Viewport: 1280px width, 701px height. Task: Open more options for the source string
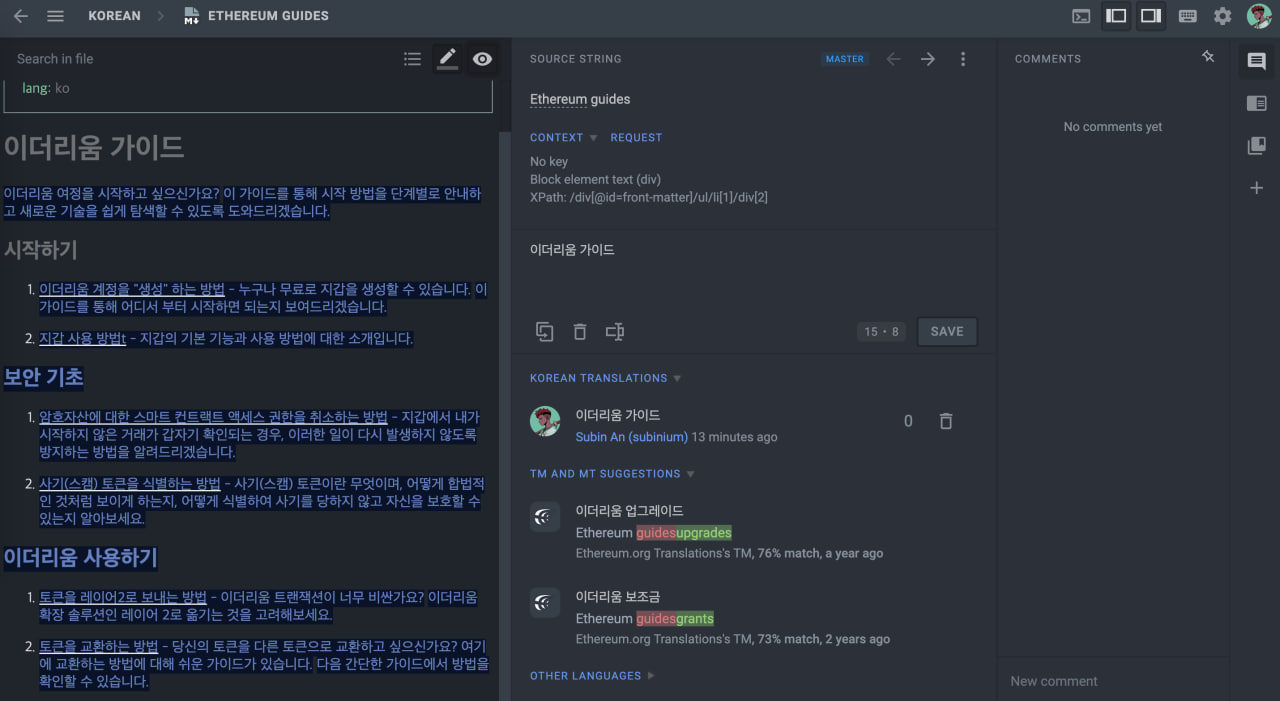point(963,59)
